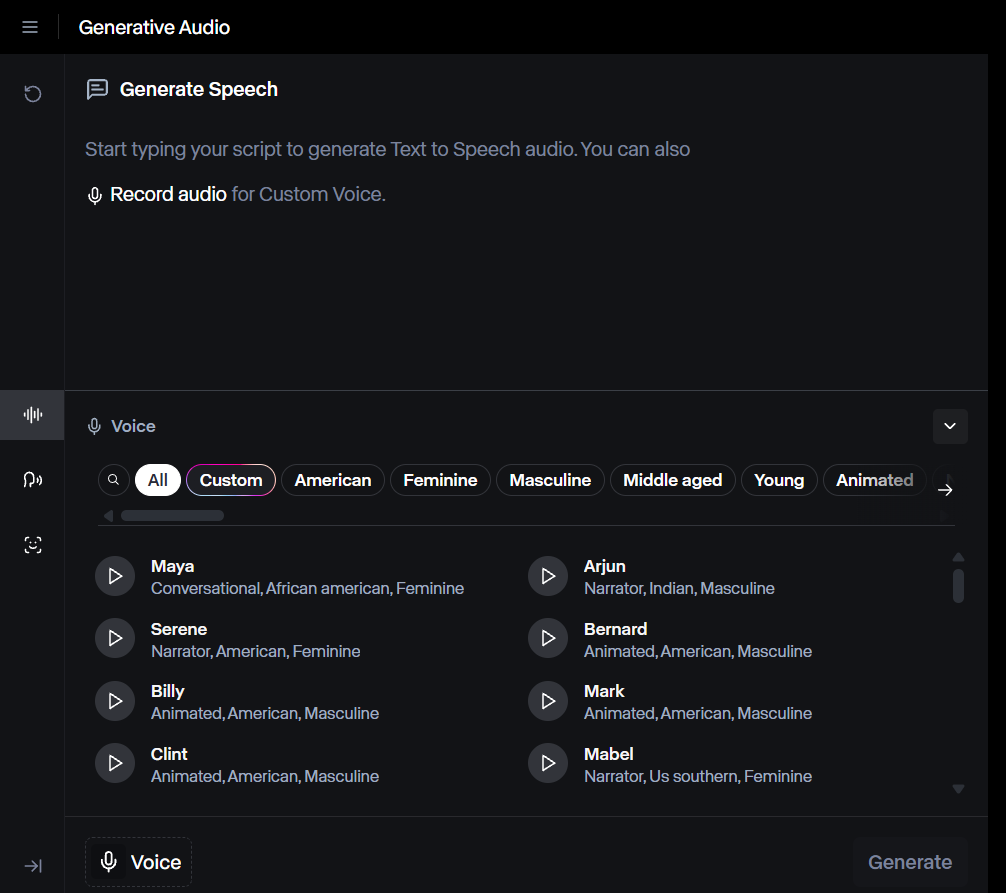The width and height of the screenshot is (1006, 893).
Task: Expand sidebar with bottom arrow icon
Action: tap(33, 866)
